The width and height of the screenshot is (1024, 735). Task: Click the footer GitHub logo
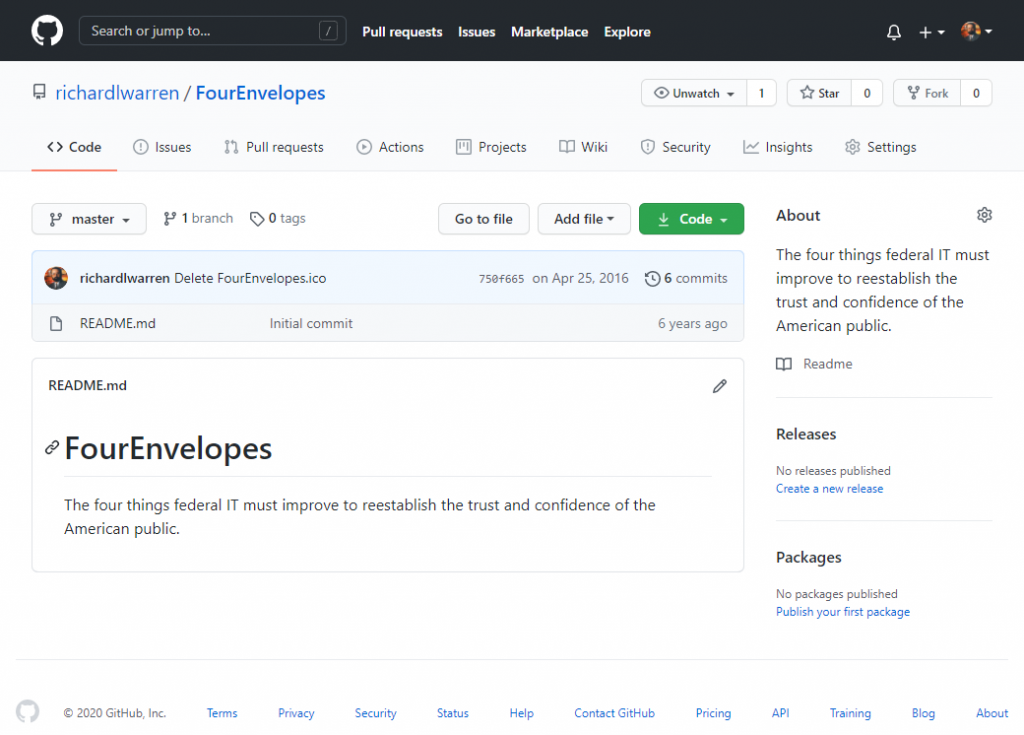coord(28,712)
